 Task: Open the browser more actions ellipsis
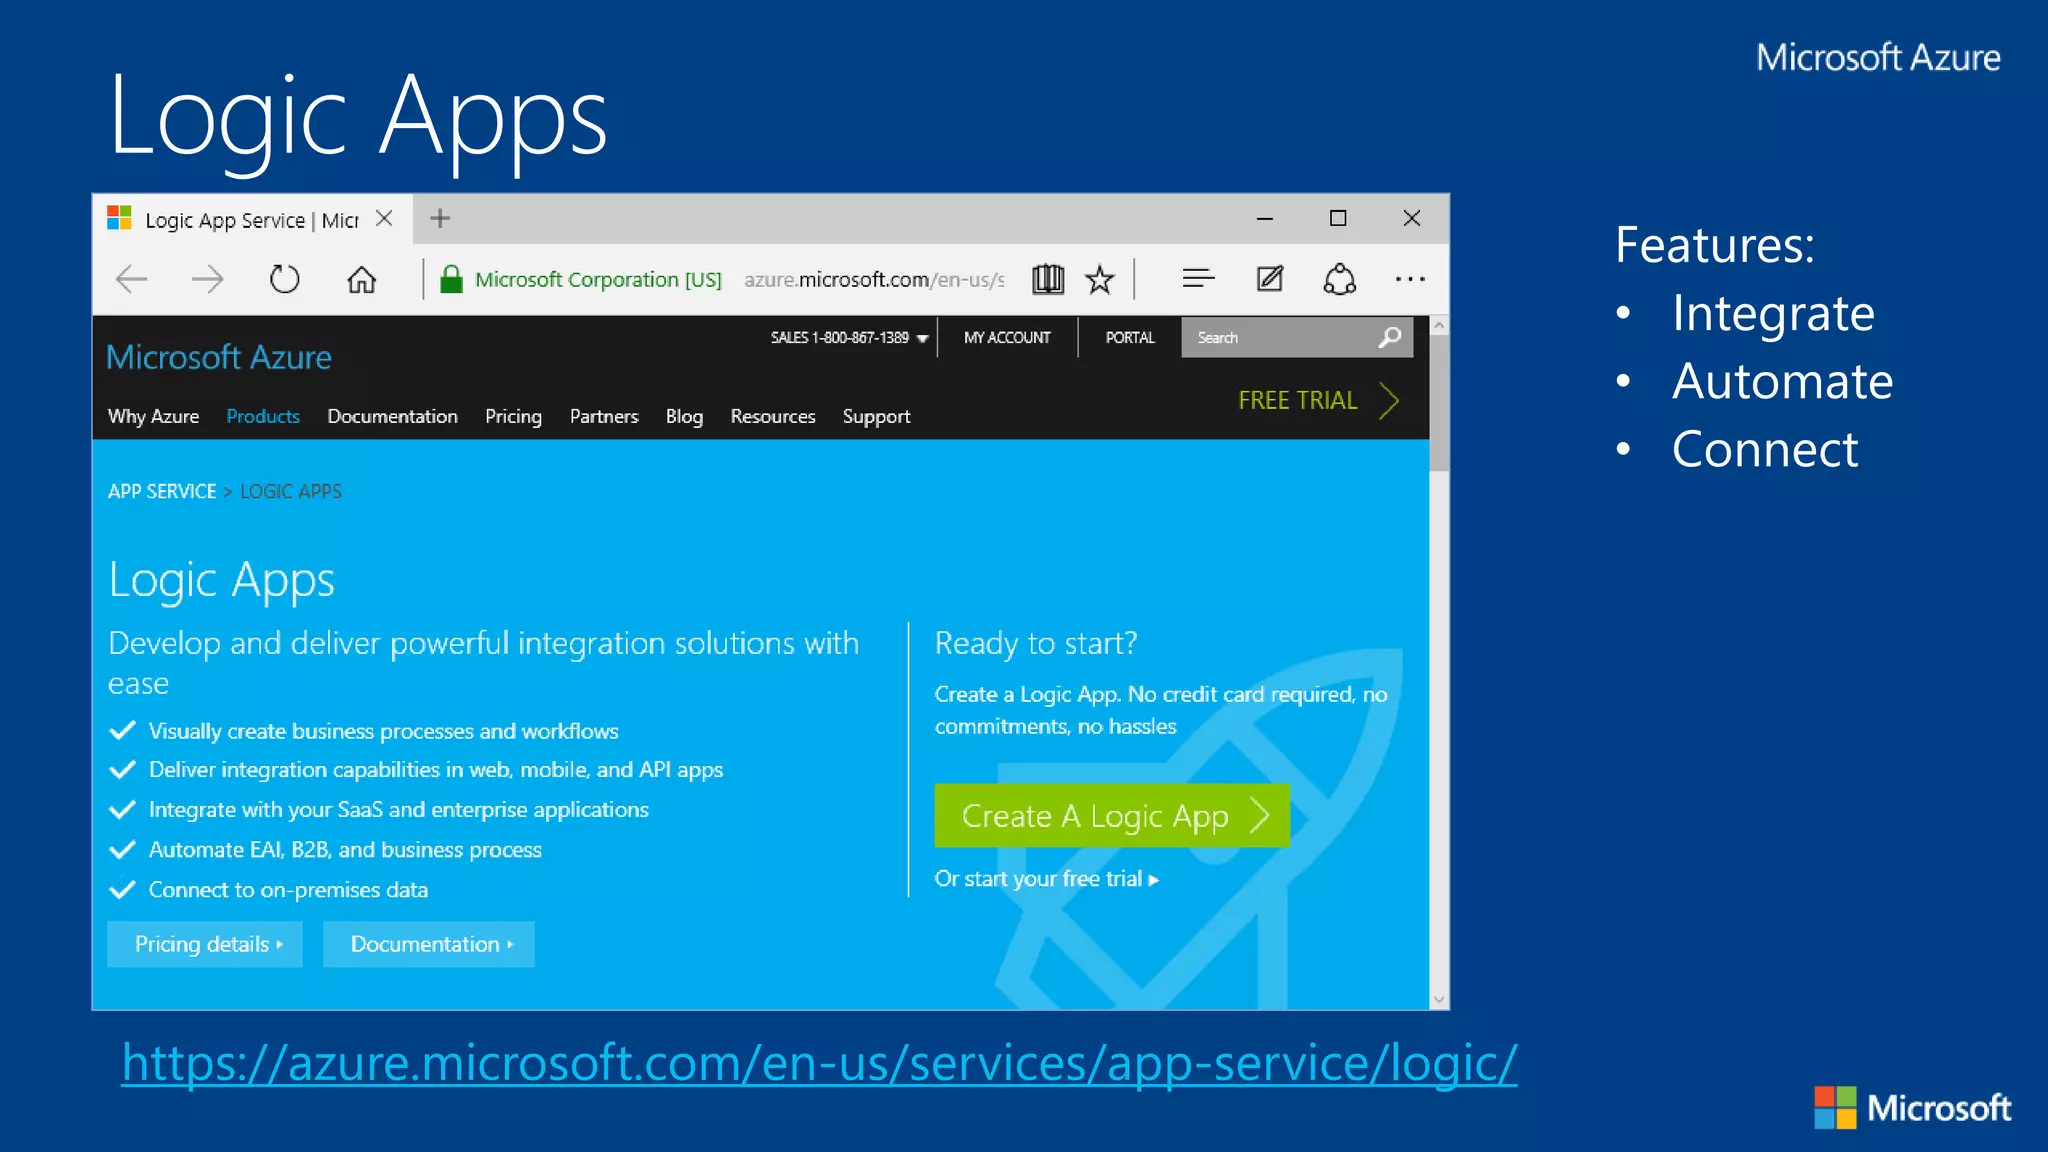(1410, 279)
